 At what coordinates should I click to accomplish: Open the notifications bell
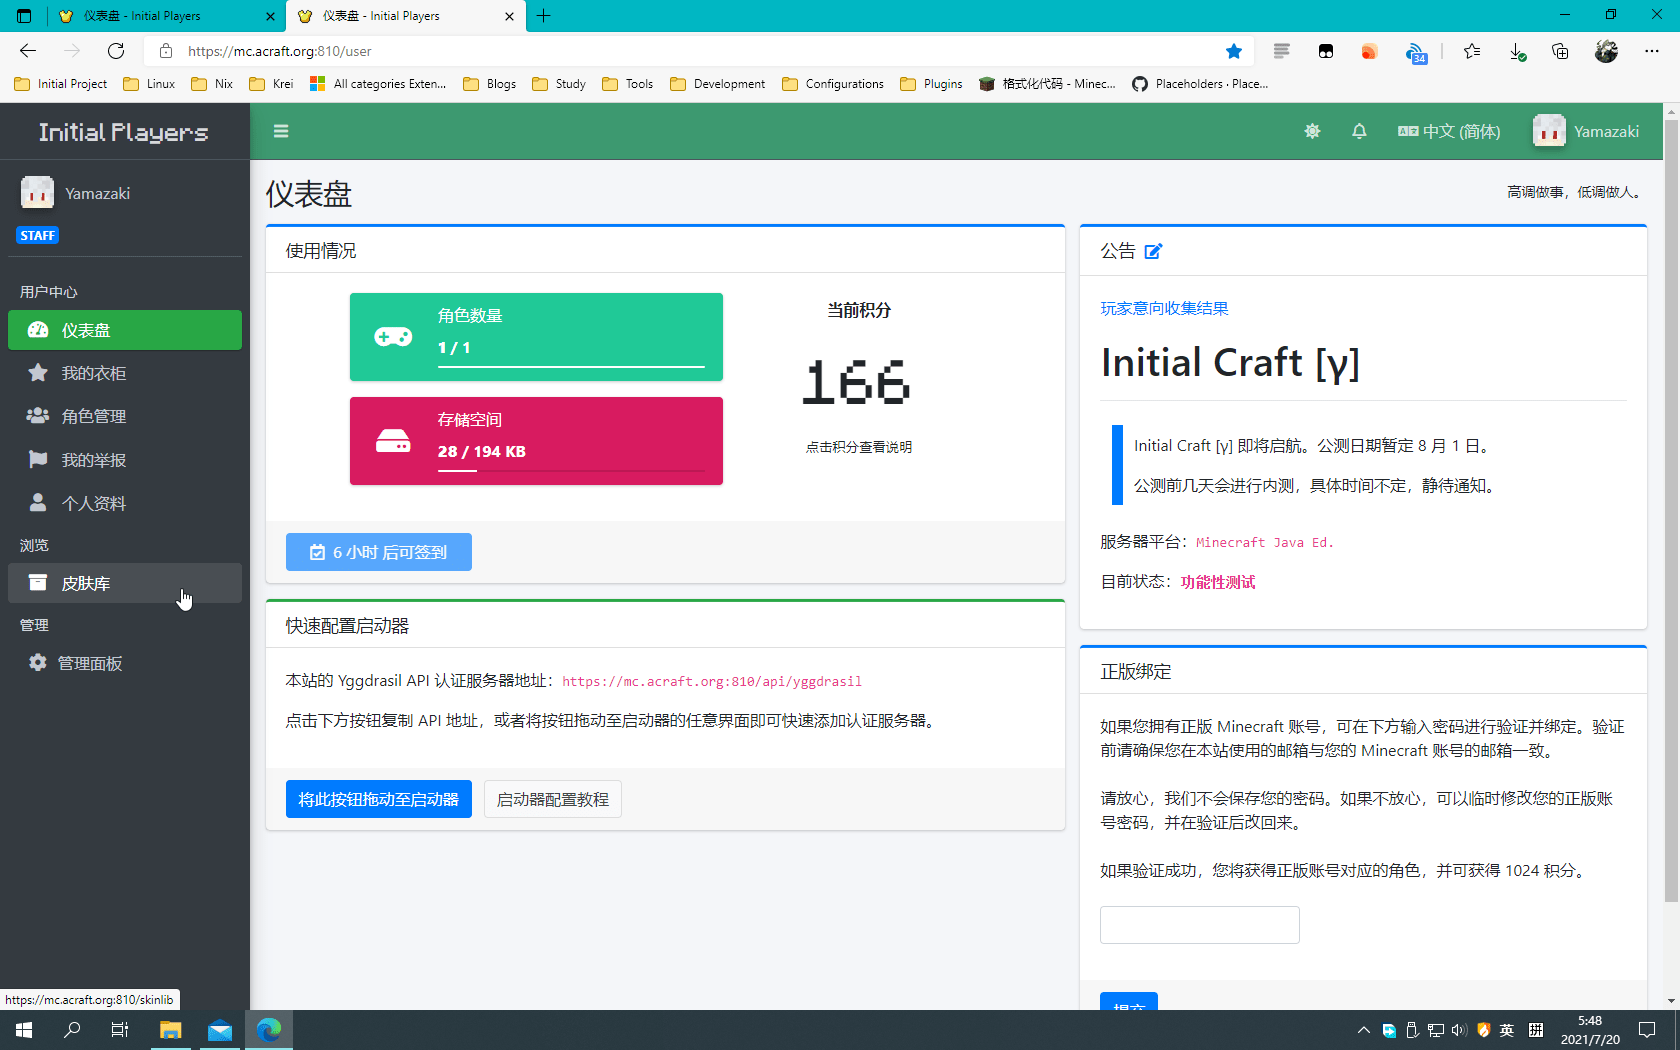(x=1359, y=131)
